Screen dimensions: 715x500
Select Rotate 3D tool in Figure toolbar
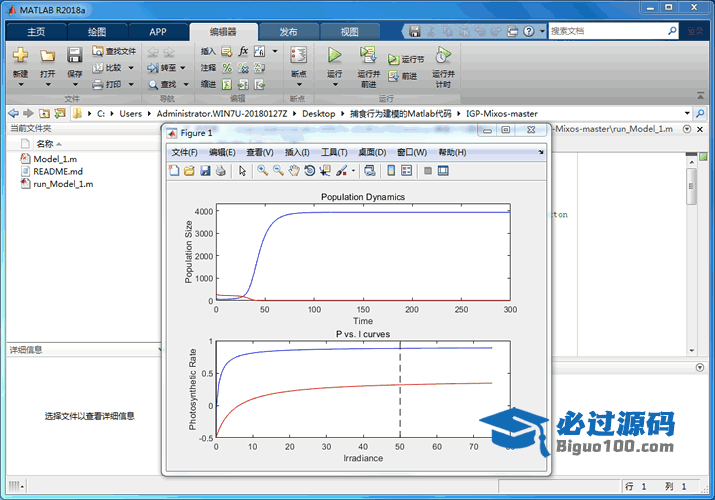(x=310, y=170)
